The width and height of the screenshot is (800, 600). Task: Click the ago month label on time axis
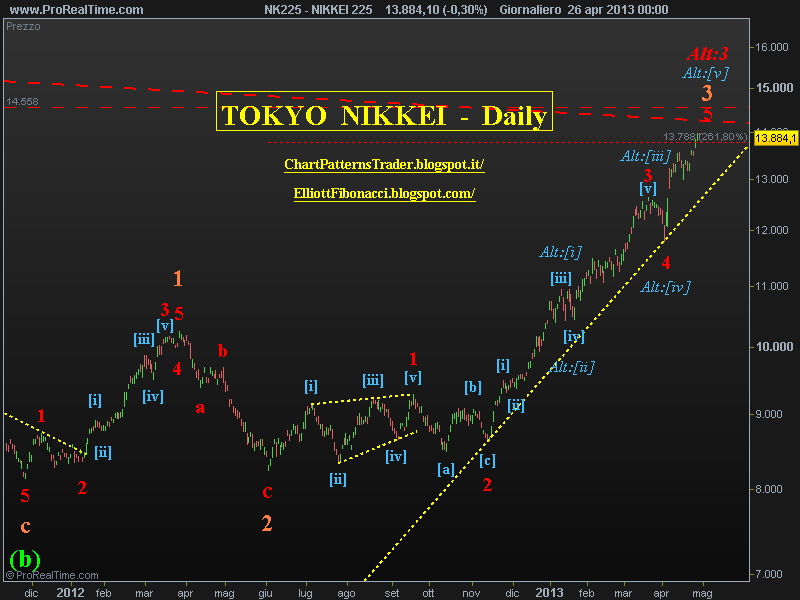pyautogui.click(x=346, y=593)
